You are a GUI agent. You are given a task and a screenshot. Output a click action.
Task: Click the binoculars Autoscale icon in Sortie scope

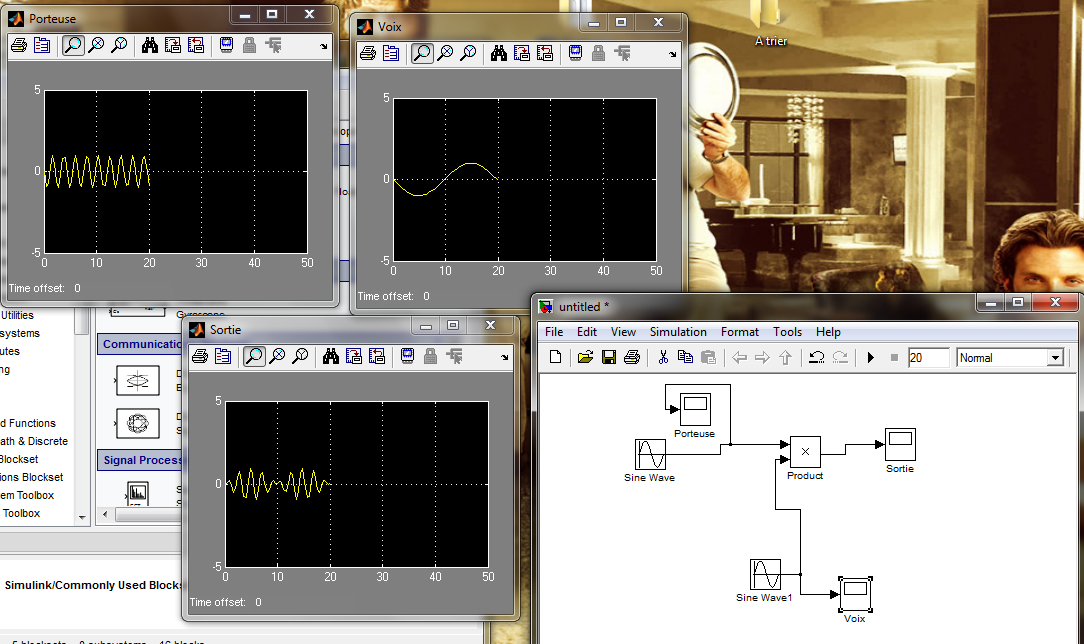pos(331,355)
